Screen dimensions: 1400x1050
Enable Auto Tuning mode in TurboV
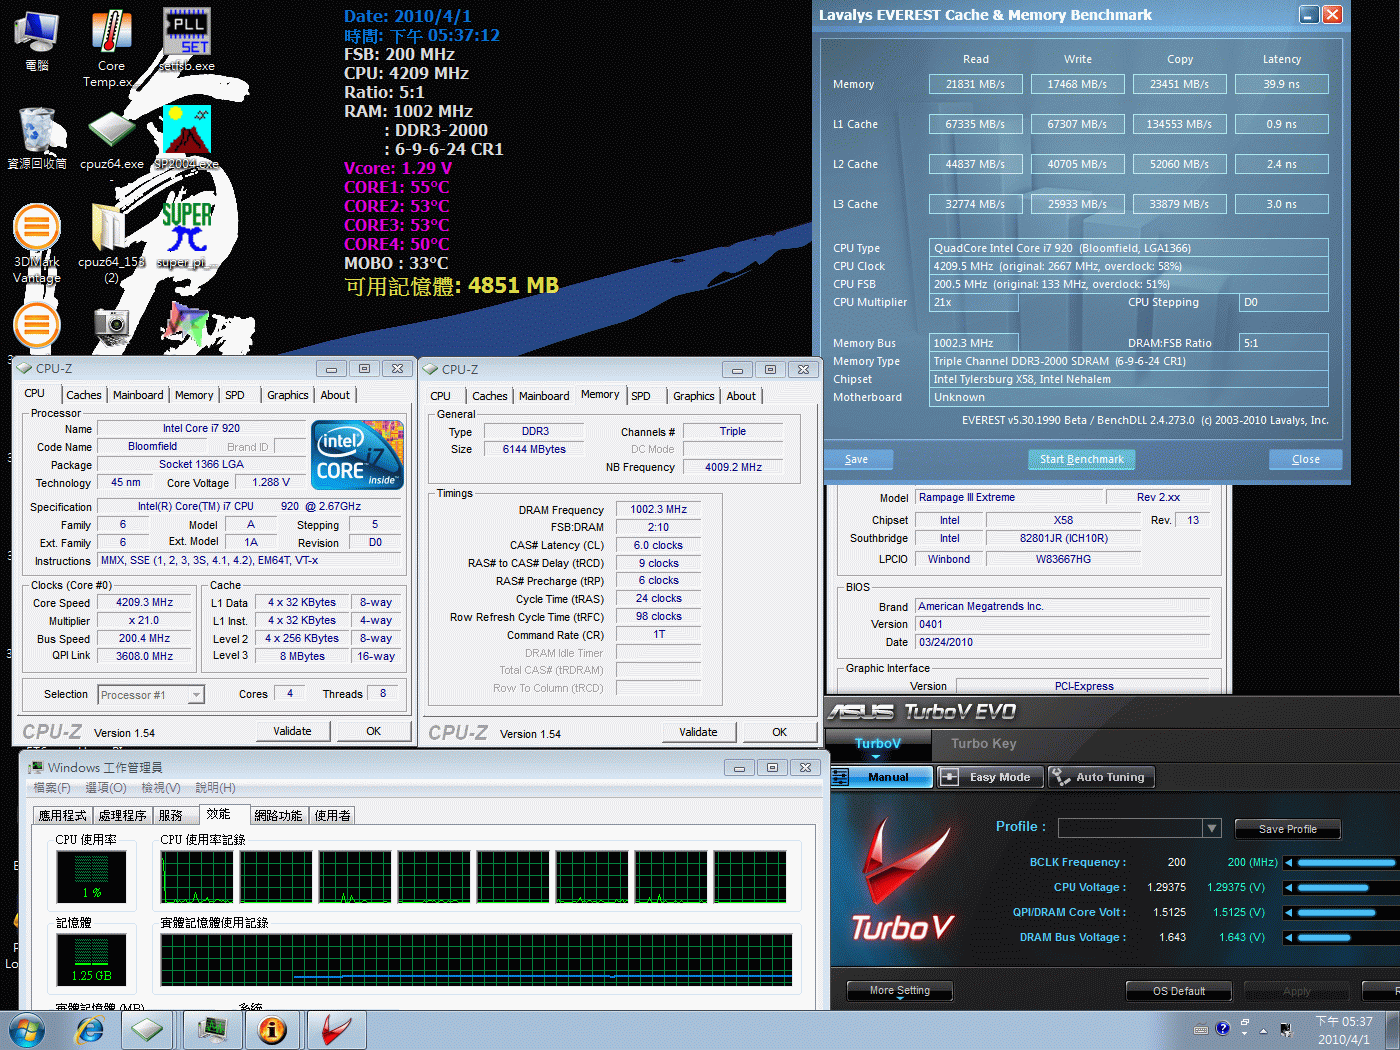coord(1100,777)
